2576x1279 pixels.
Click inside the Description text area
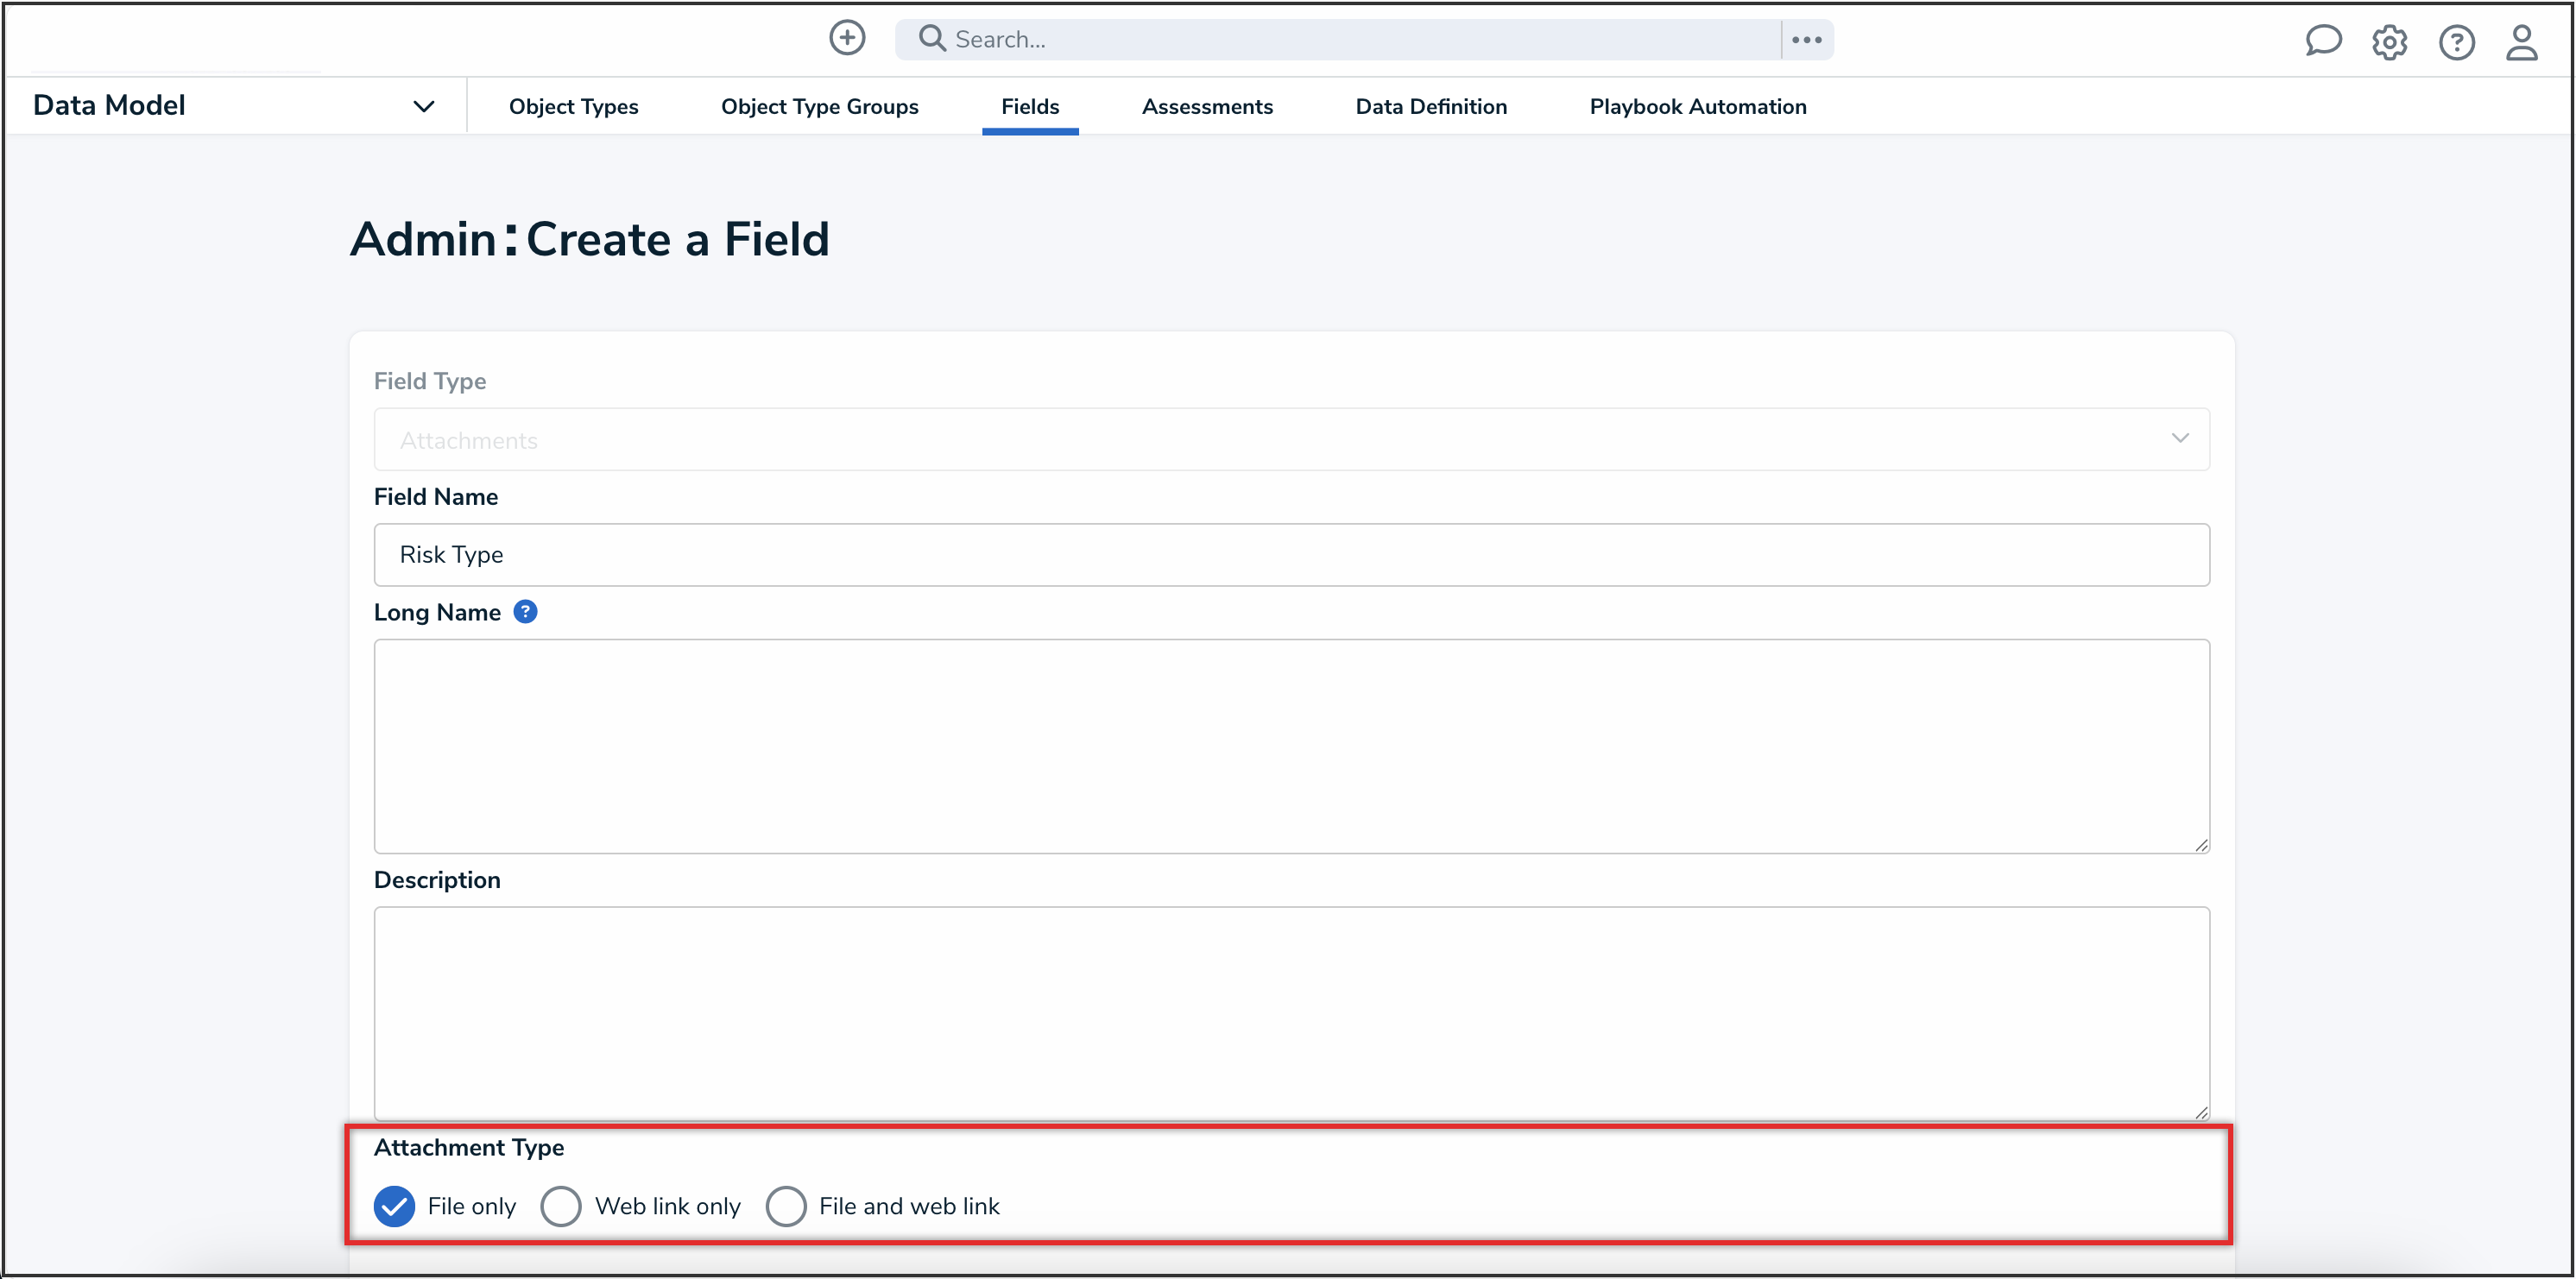tap(1291, 1012)
